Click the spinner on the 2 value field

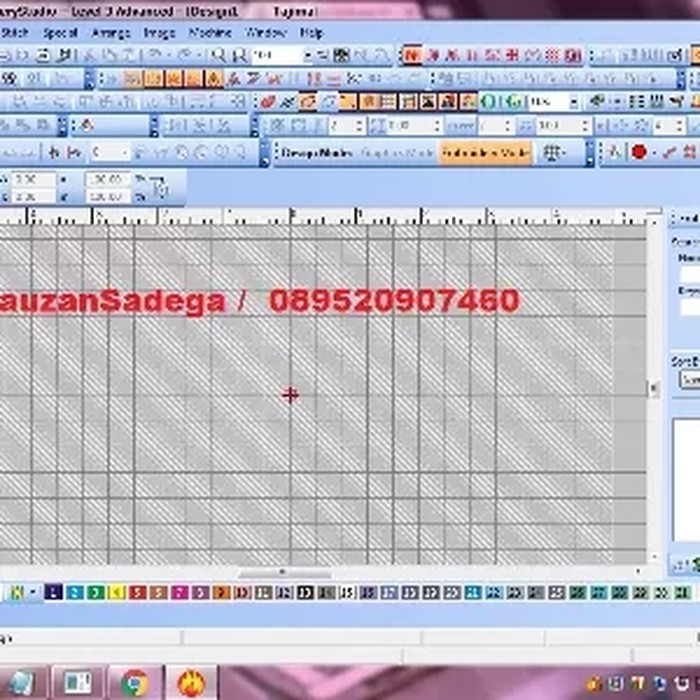click(x=361, y=126)
